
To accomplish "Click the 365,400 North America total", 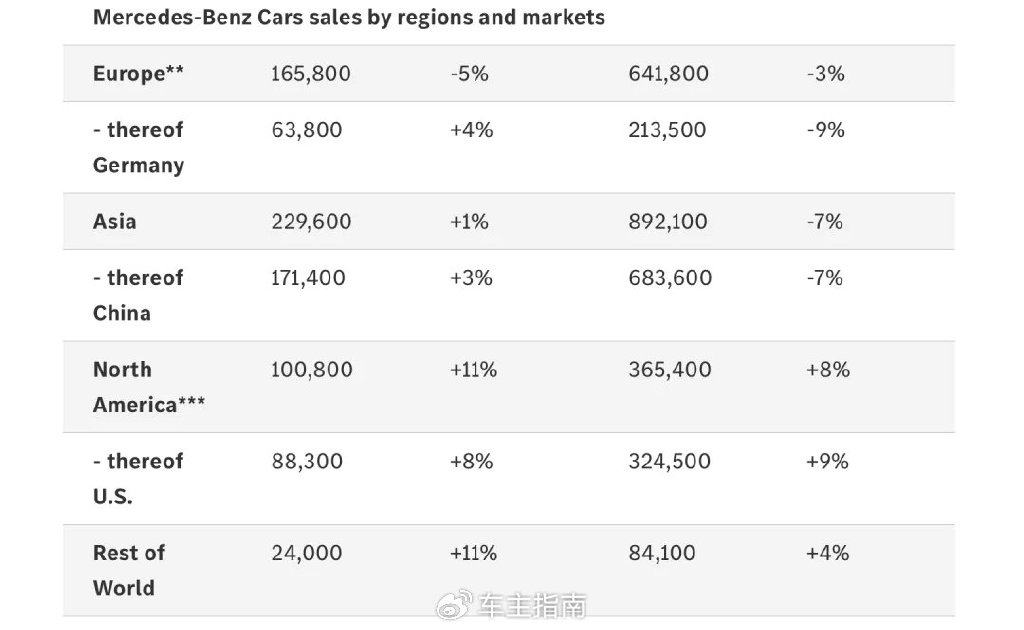I will (x=669, y=369).
